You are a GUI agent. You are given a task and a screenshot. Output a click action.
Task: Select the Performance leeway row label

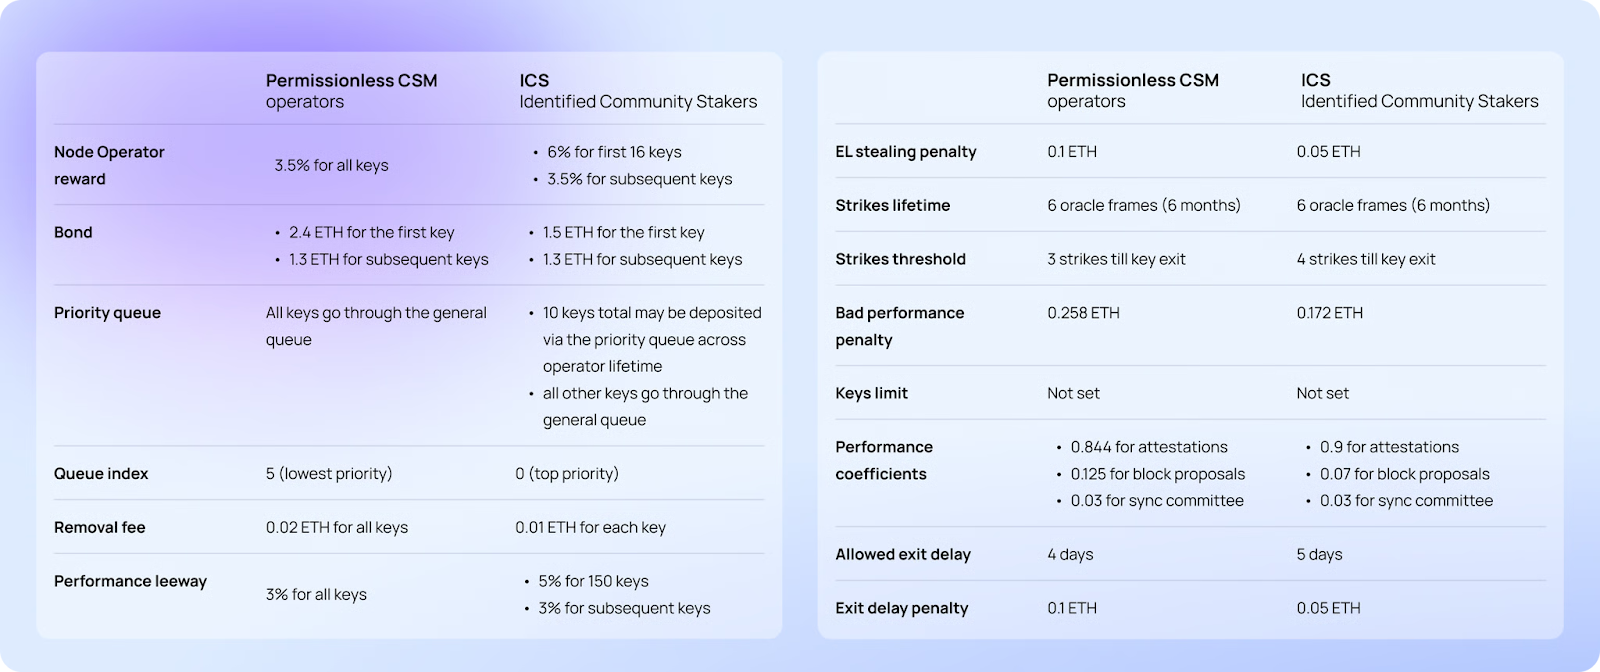pyautogui.click(x=130, y=581)
